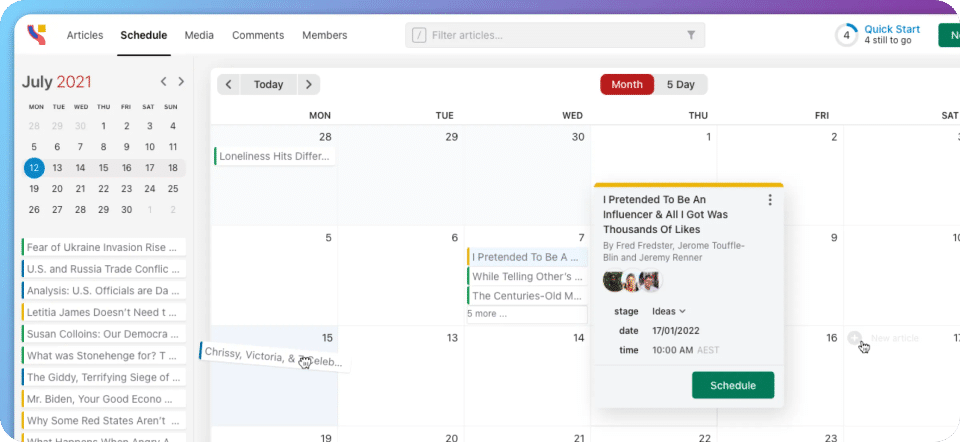
Task: Select July 12 in the mini calendar
Action: click(x=34, y=168)
